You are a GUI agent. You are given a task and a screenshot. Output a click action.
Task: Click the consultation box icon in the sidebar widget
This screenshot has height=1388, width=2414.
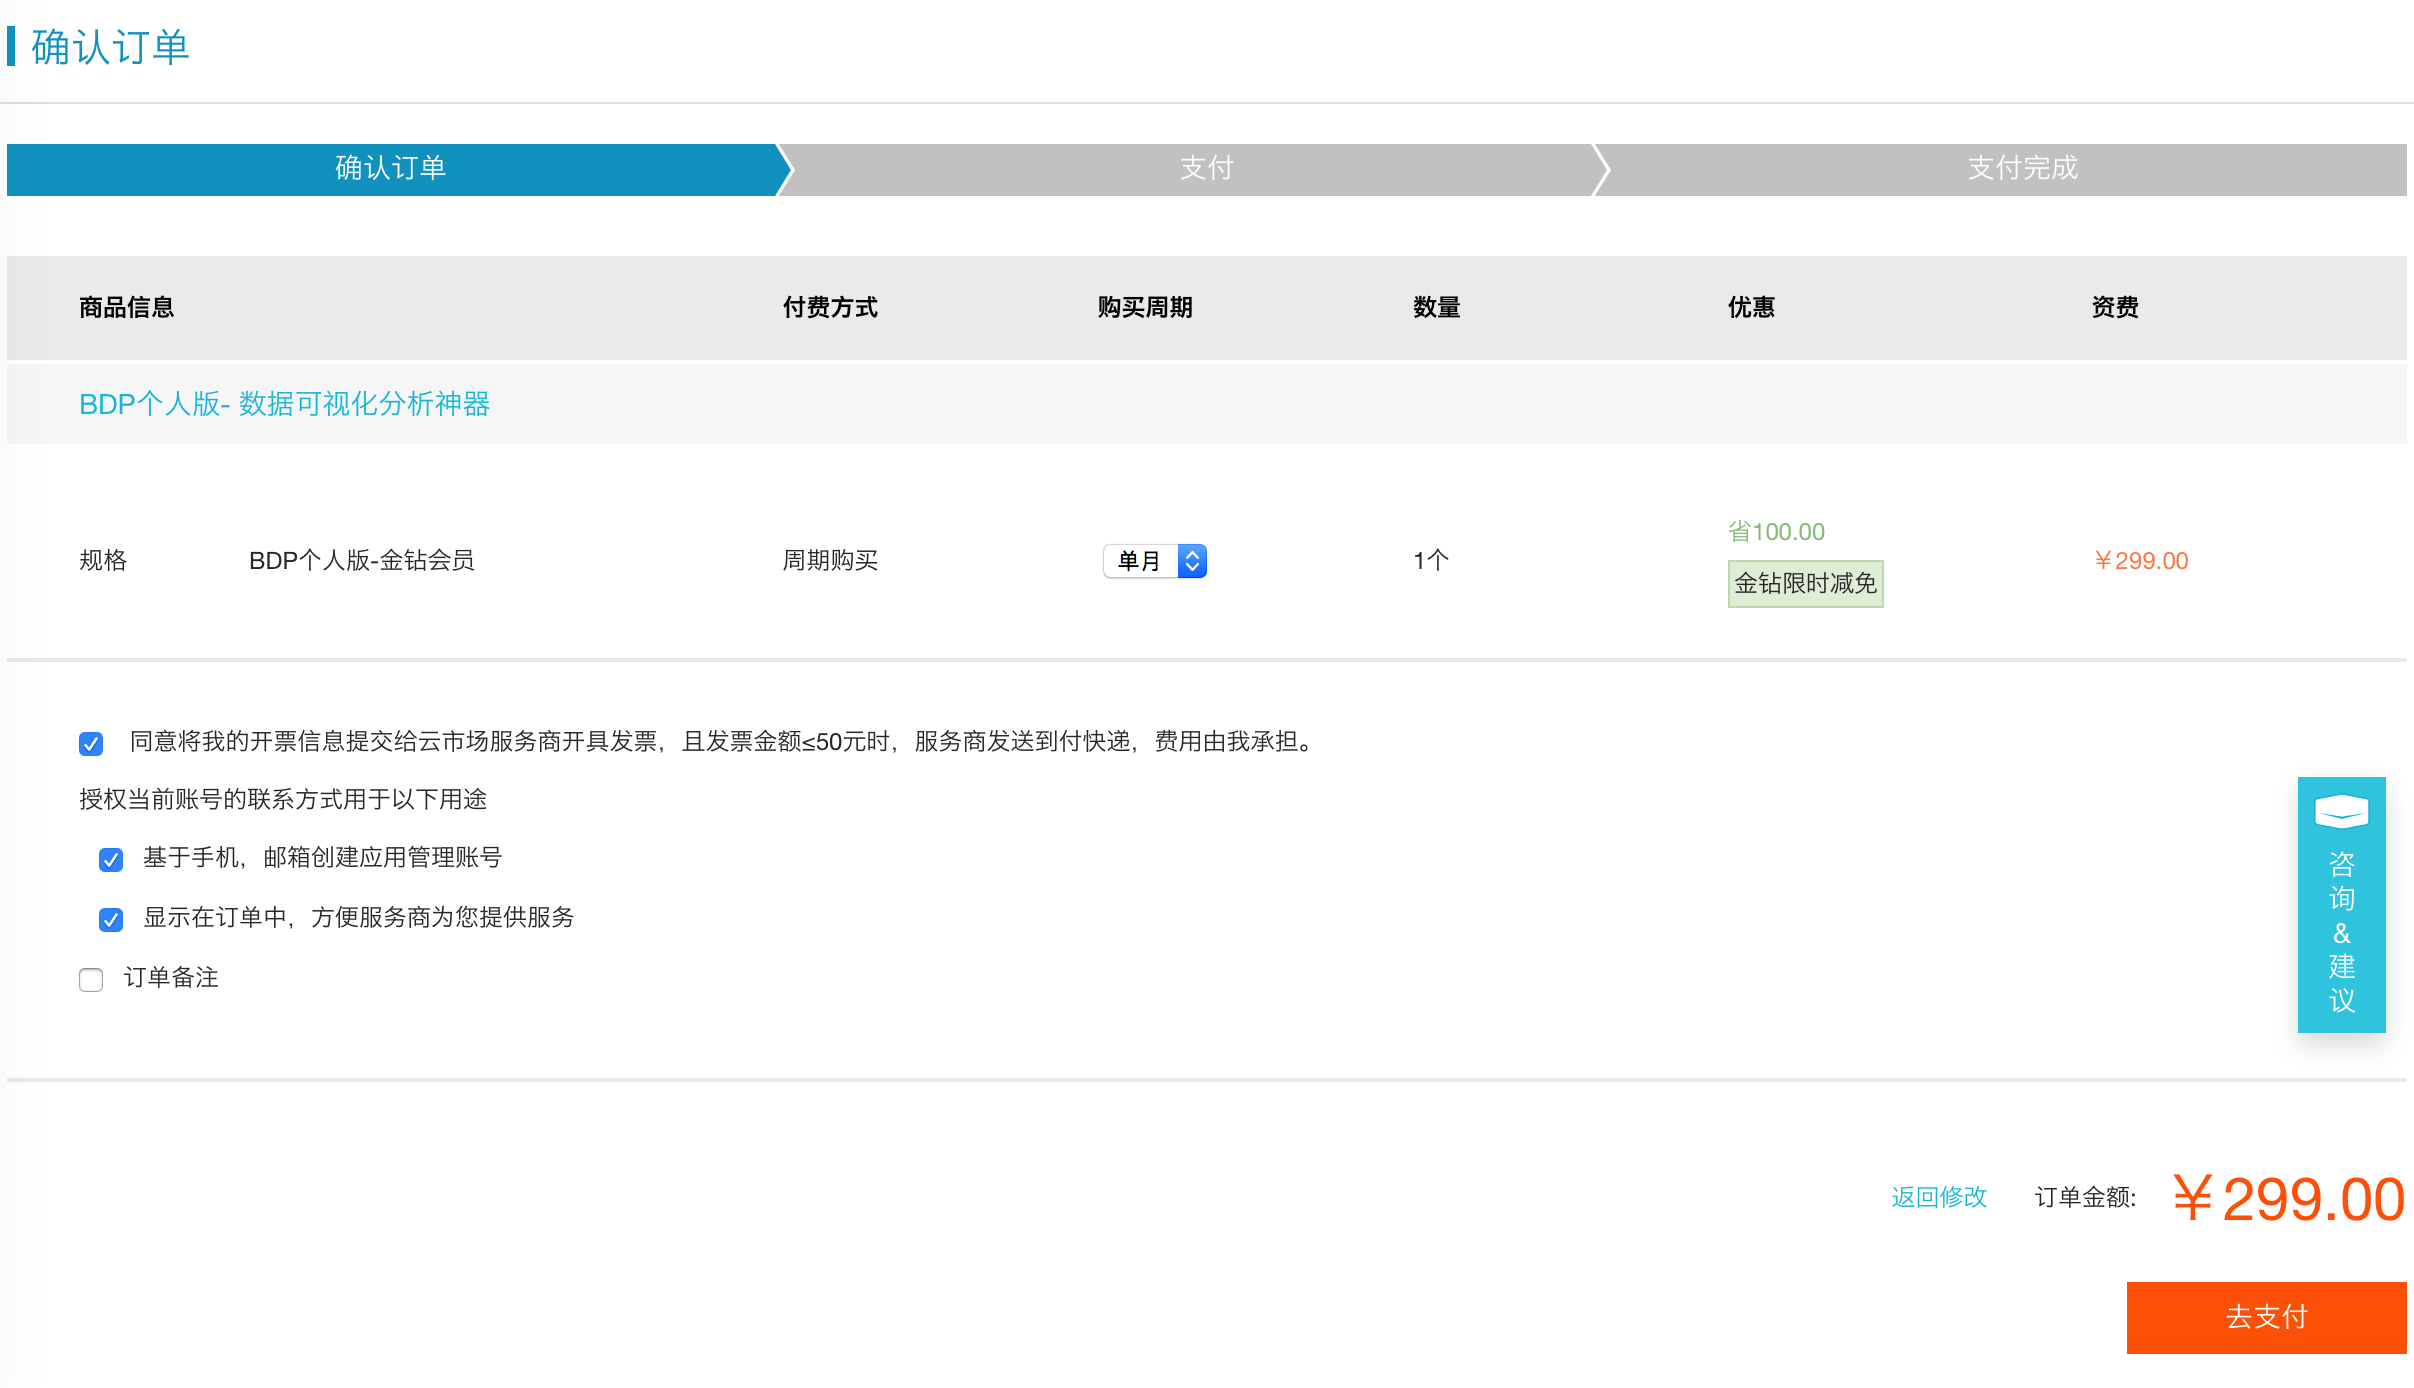click(2341, 811)
